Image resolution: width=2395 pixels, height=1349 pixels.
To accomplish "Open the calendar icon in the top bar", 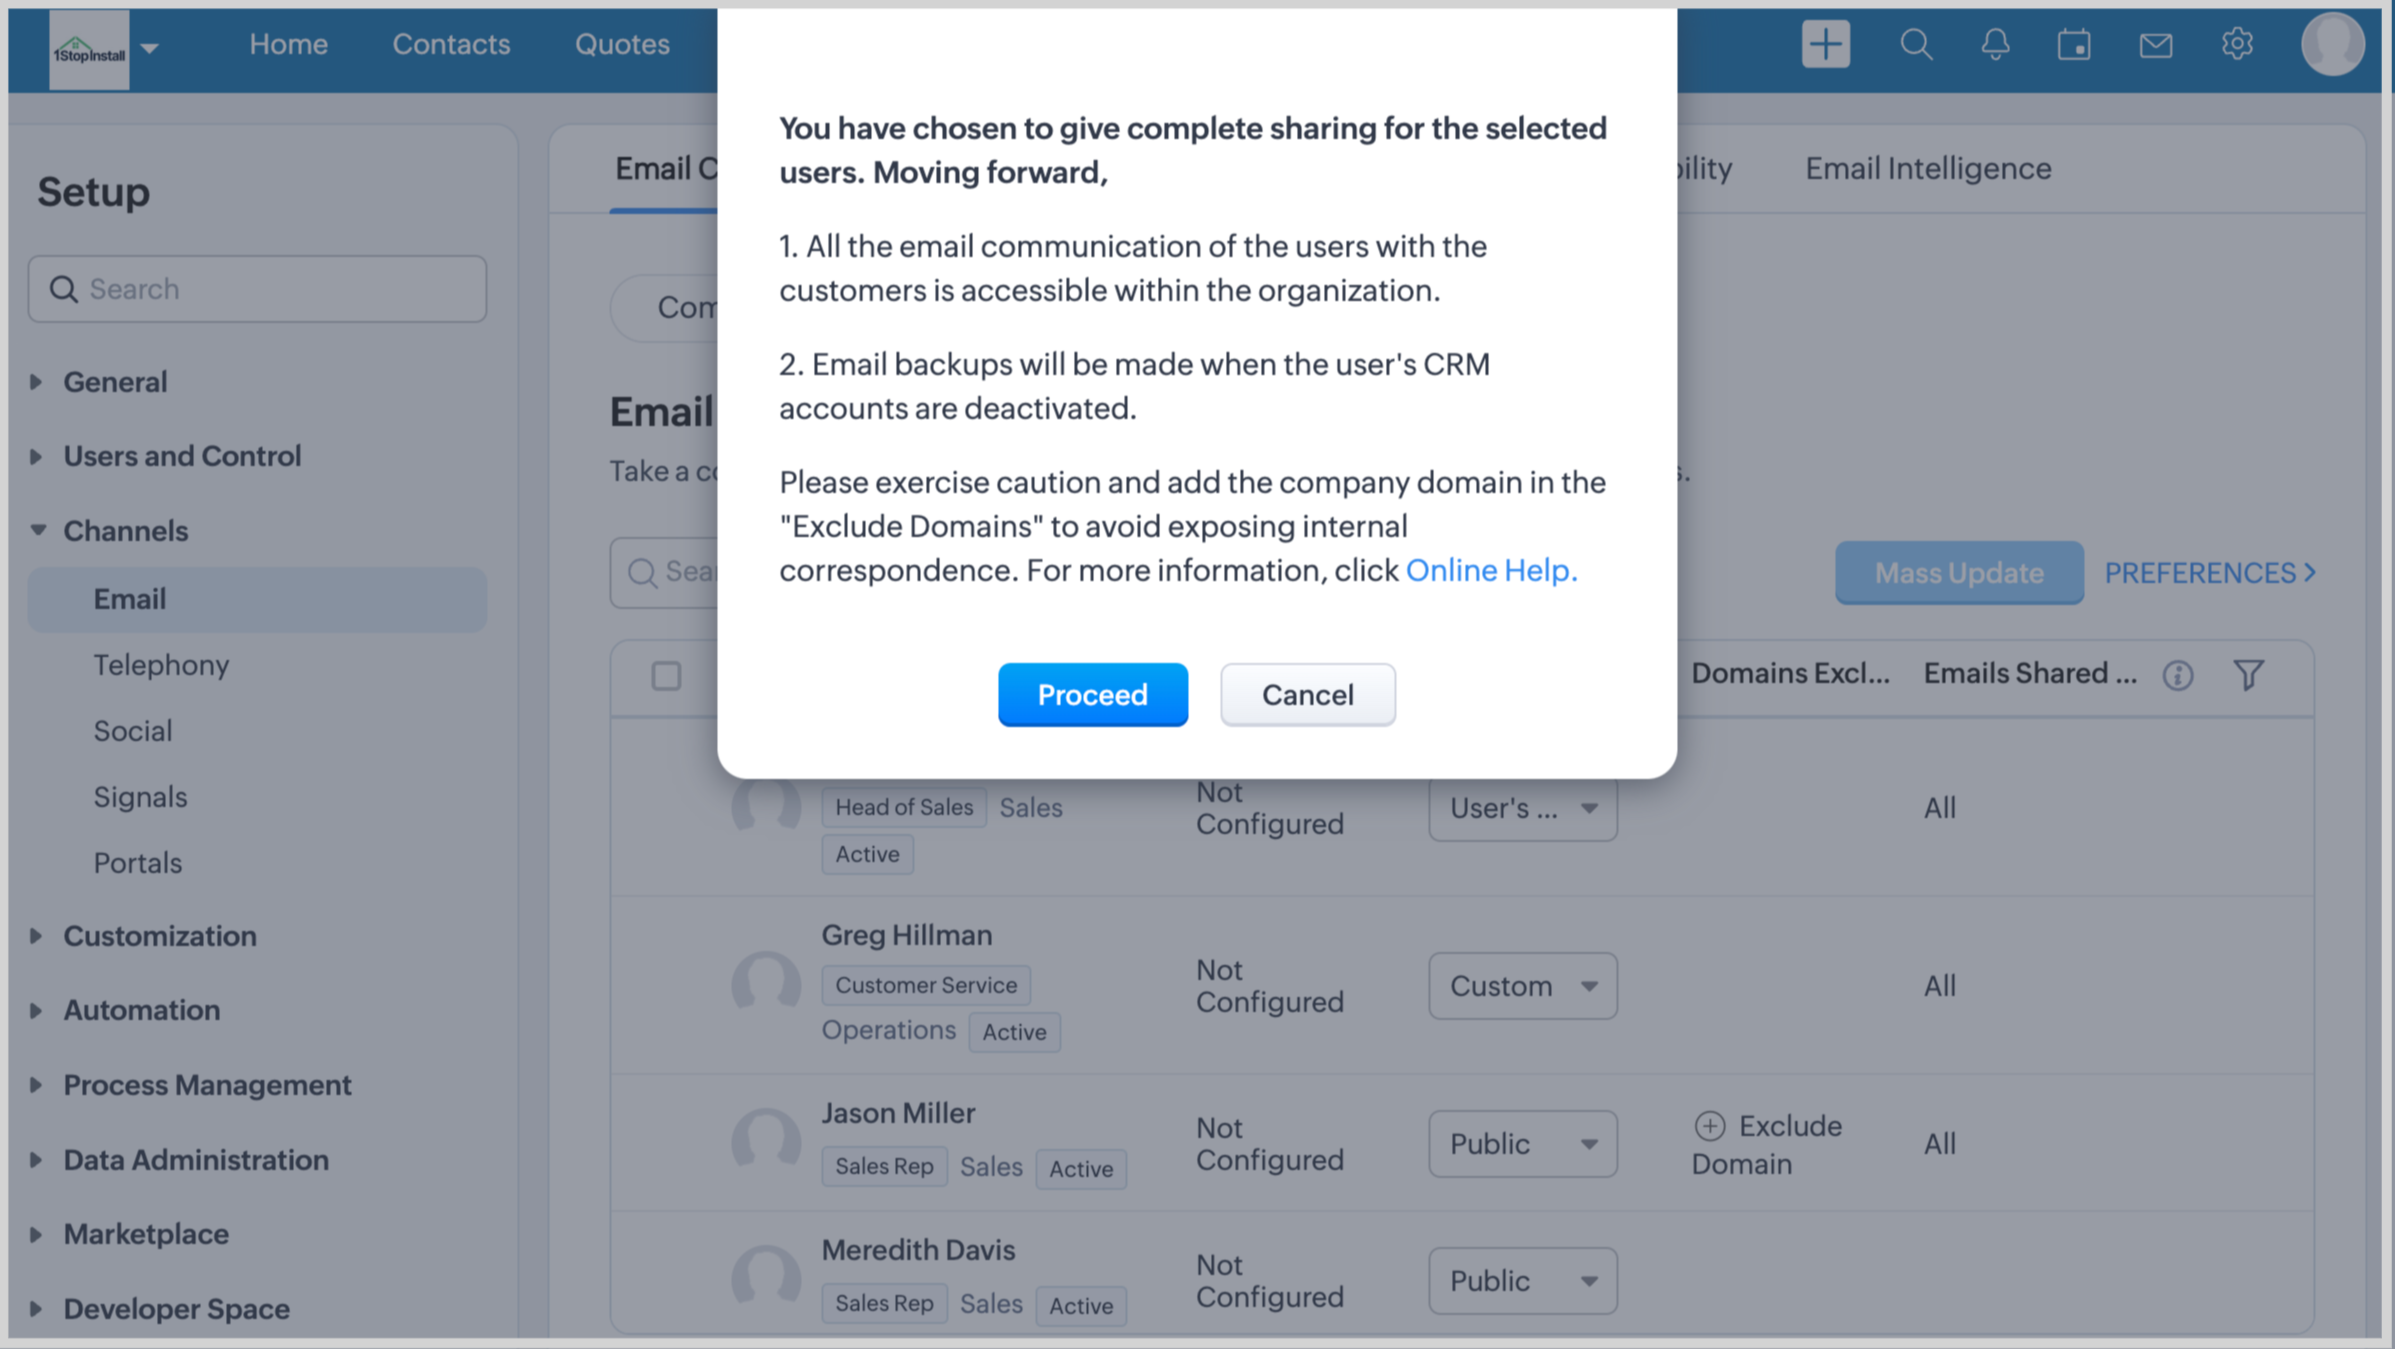I will pos(2074,45).
